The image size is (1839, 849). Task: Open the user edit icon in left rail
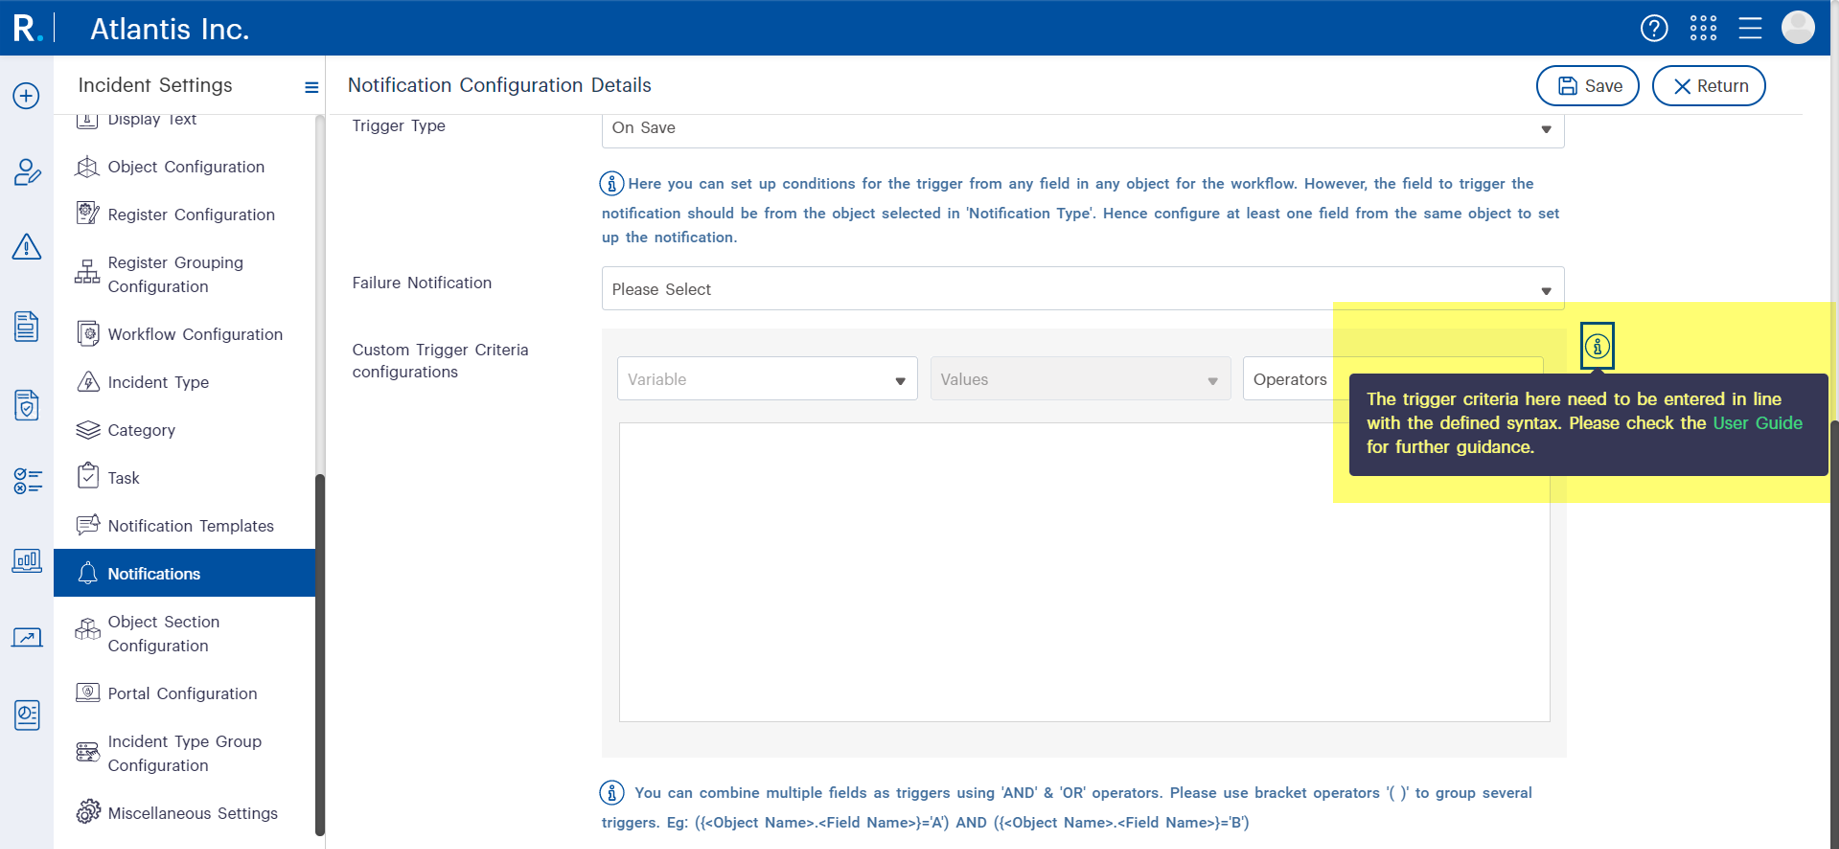[x=27, y=172]
